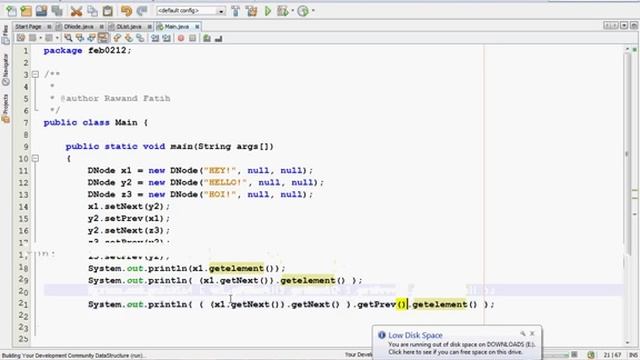Click the editor Last Edit icon
The width and height of the screenshot is (640, 360).
click(20, 38)
